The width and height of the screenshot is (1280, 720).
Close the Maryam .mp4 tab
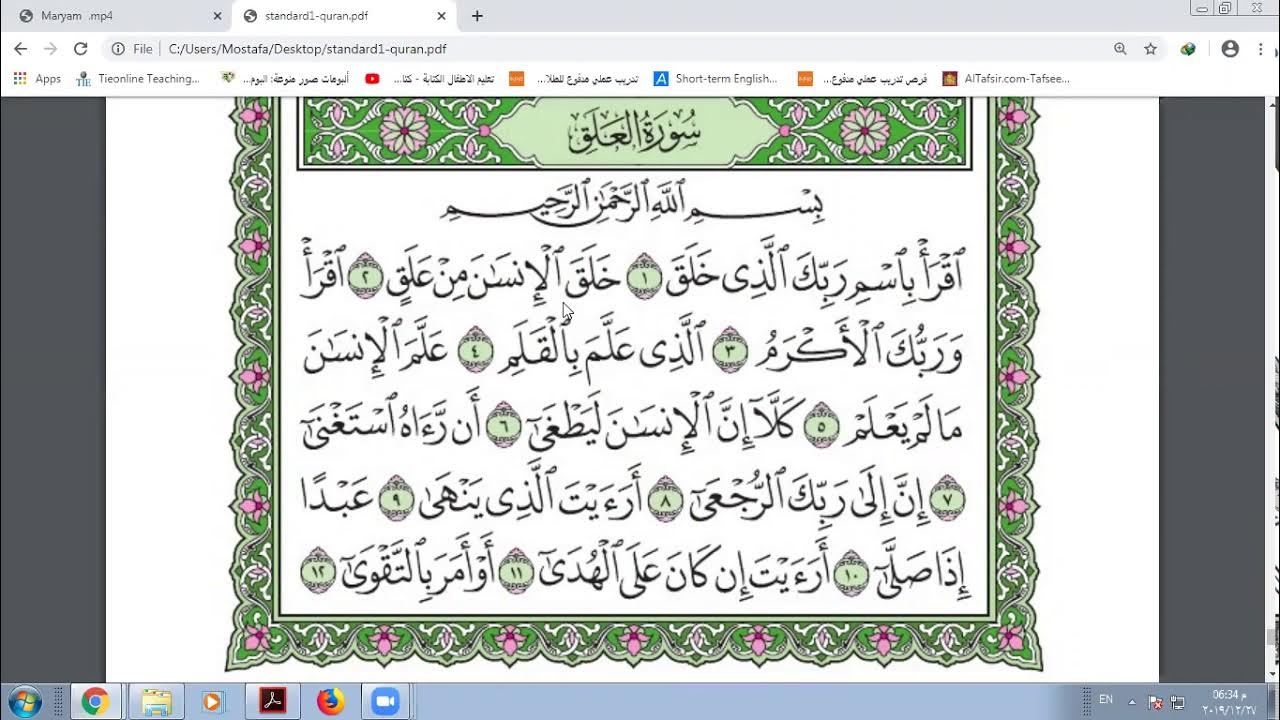tap(217, 16)
